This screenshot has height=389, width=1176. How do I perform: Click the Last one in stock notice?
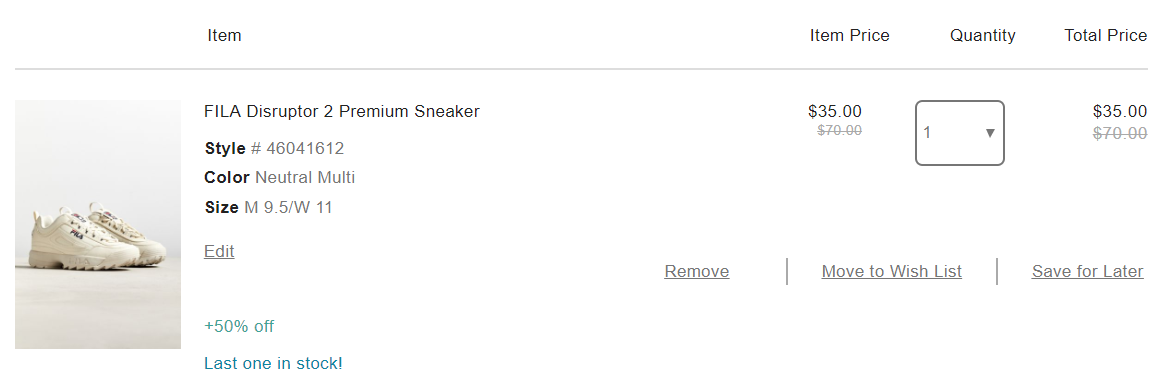(273, 364)
